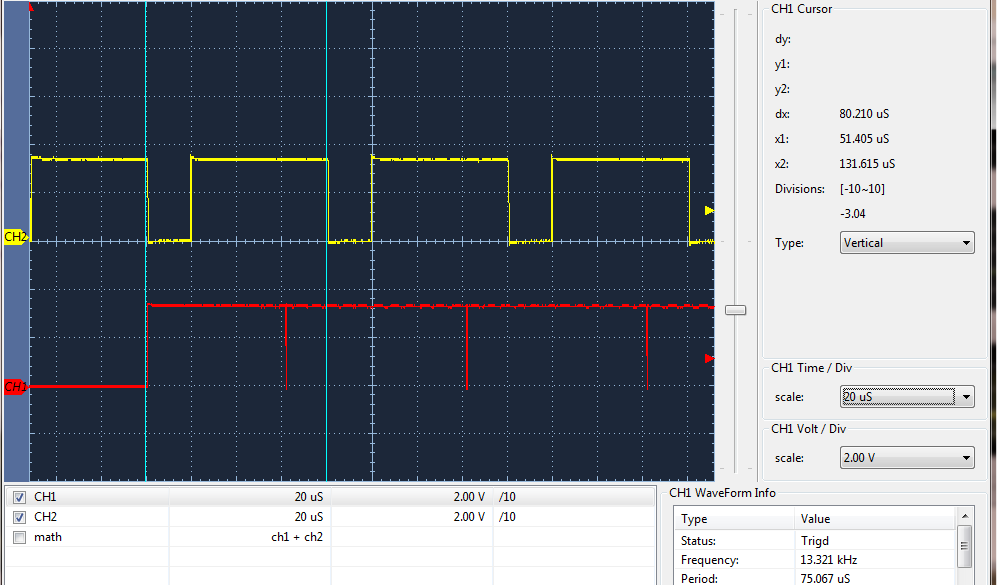Click the WaveForm Info scrollbar thumb

965,546
